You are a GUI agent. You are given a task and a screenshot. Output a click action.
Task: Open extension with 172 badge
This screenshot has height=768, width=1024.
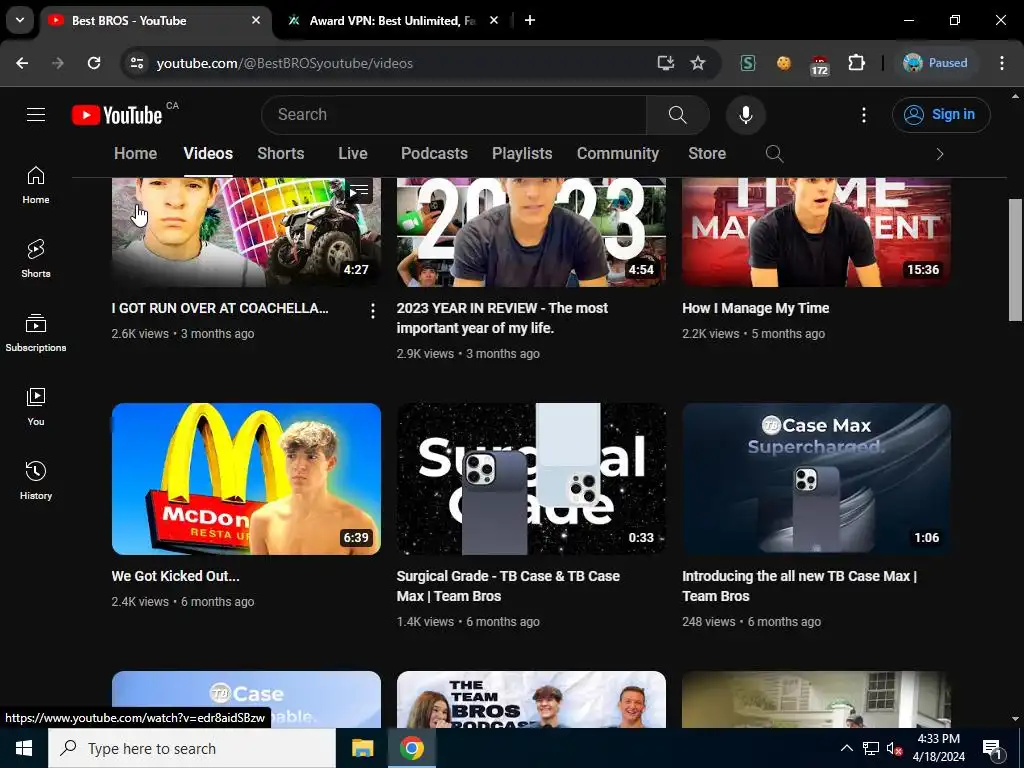820,65
